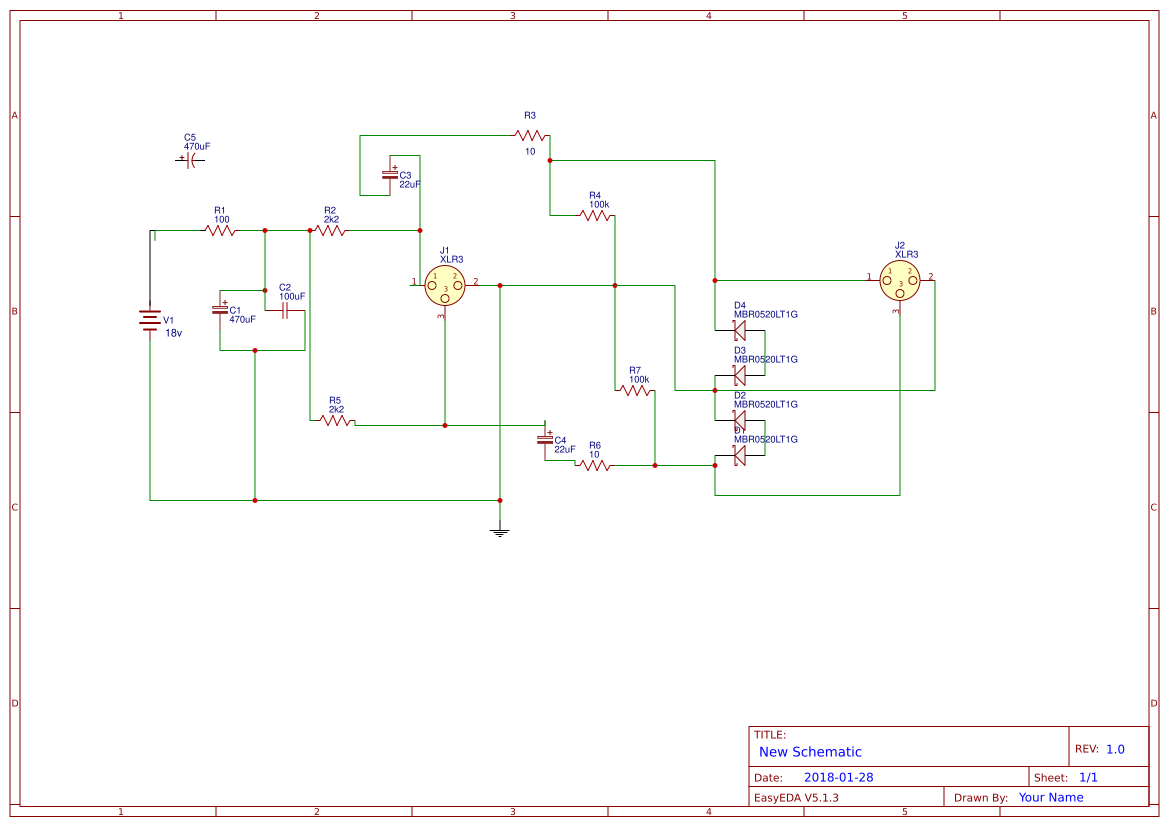This screenshot has height=827, width=1169.
Task: Click resistor R7 labeled 100k
Action: [x=636, y=392]
